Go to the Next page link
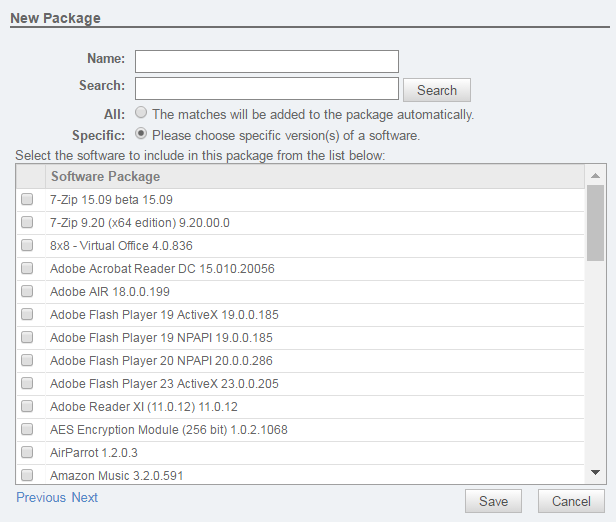The width and height of the screenshot is (616, 522). pyautogui.click(x=84, y=497)
